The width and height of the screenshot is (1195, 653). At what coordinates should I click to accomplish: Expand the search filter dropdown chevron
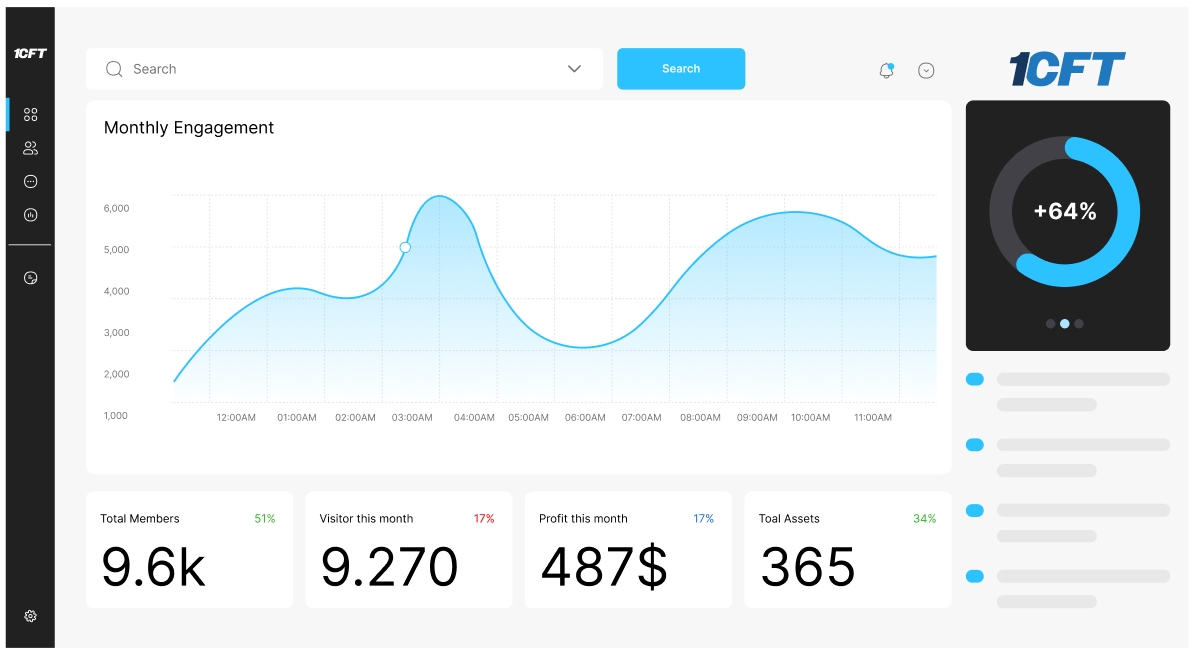pos(573,69)
